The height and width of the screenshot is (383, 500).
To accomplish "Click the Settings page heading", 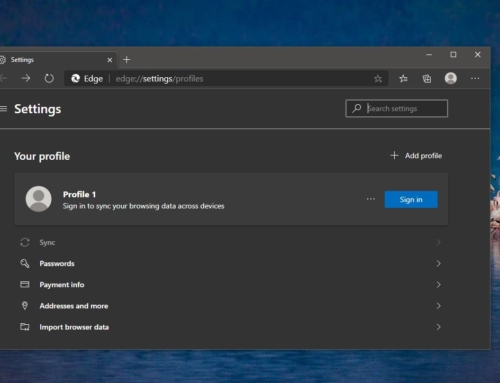I will (38, 109).
